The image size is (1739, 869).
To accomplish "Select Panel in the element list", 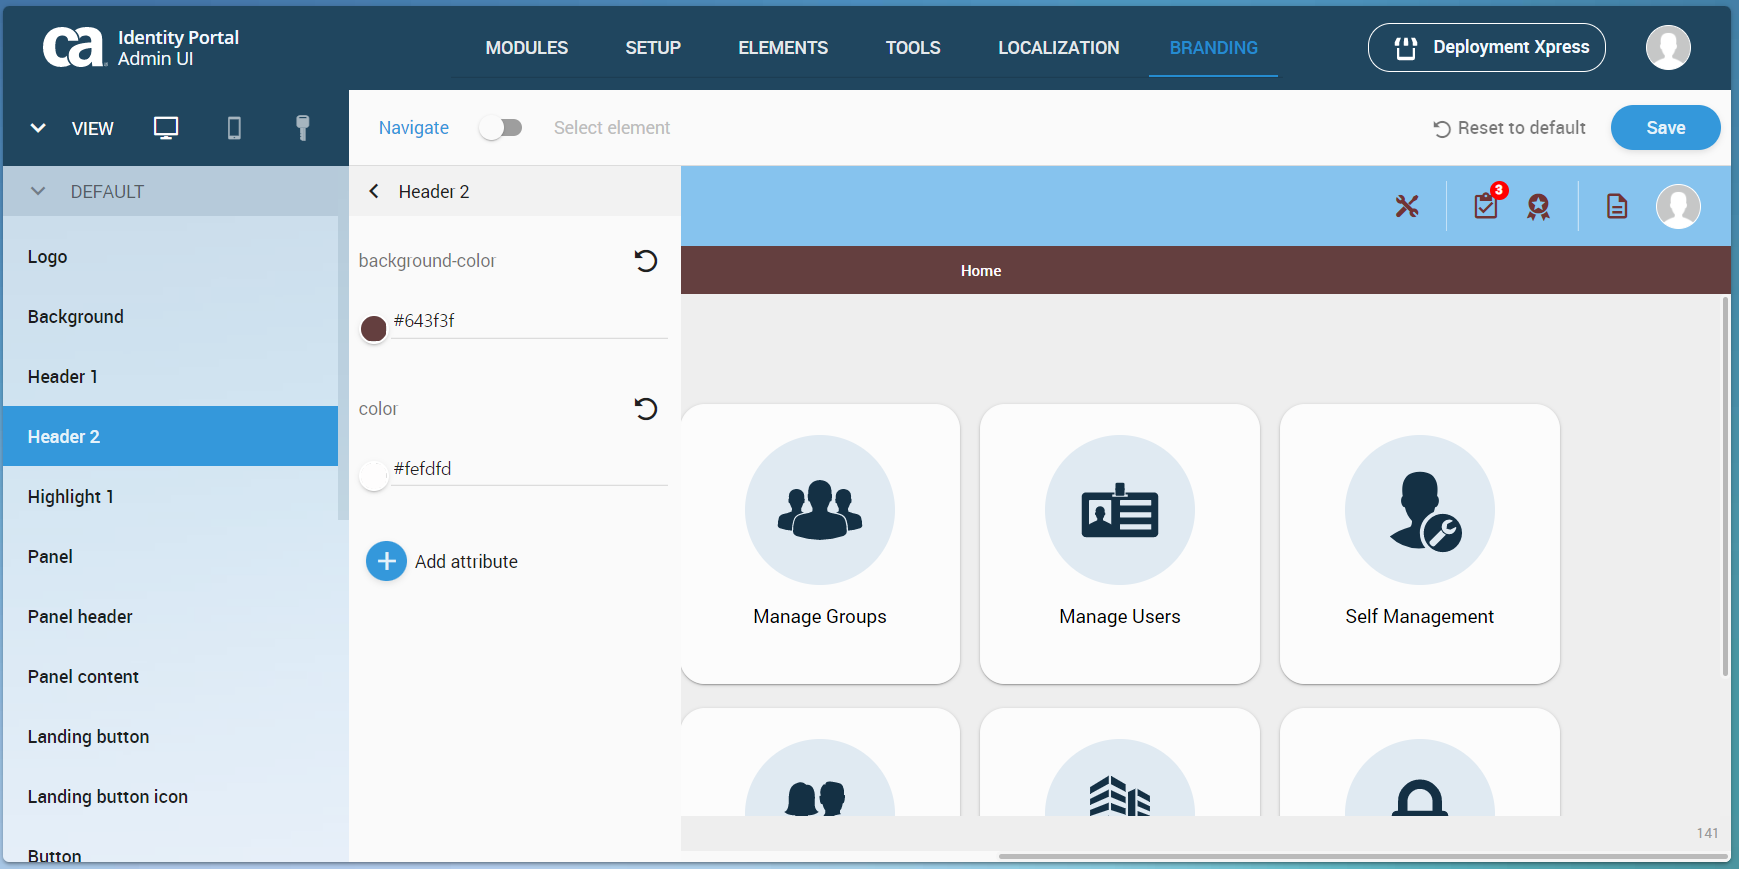I will (171, 557).
